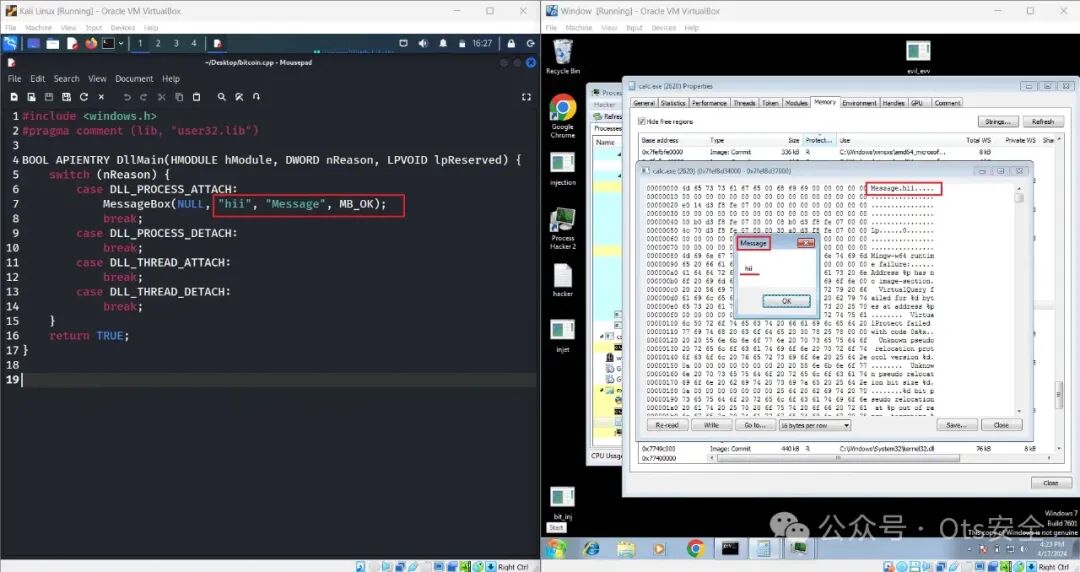Click the Strings... button

click(x=997, y=121)
